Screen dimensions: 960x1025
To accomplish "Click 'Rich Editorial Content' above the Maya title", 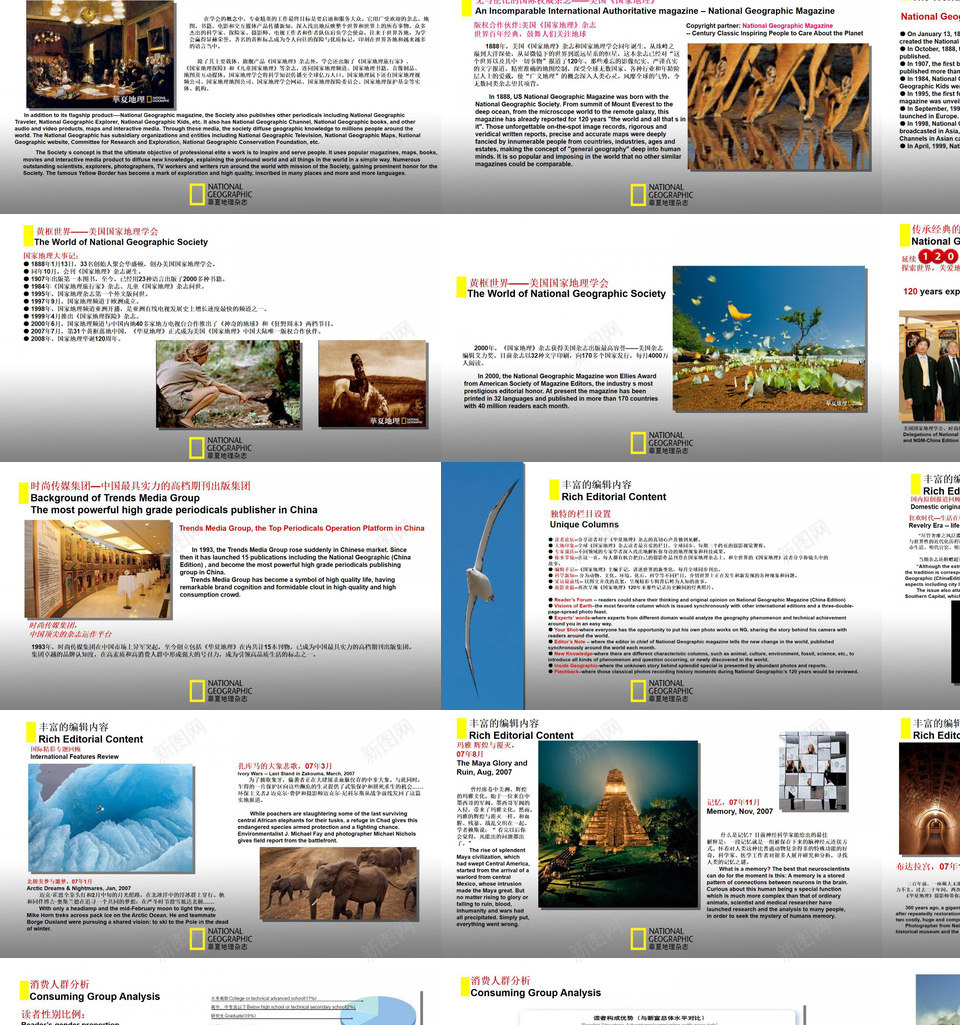I will point(521,735).
